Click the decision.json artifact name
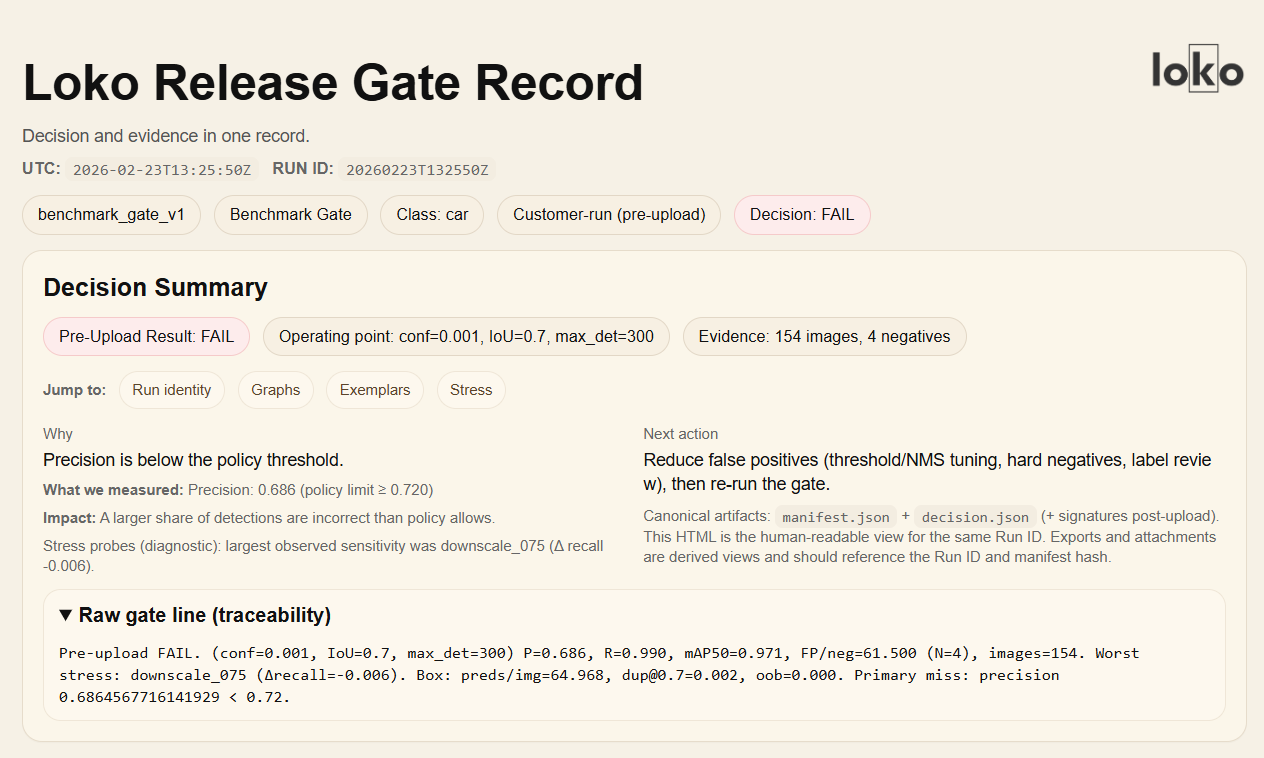Image resolution: width=1264 pixels, height=758 pixels. point(975,517)
